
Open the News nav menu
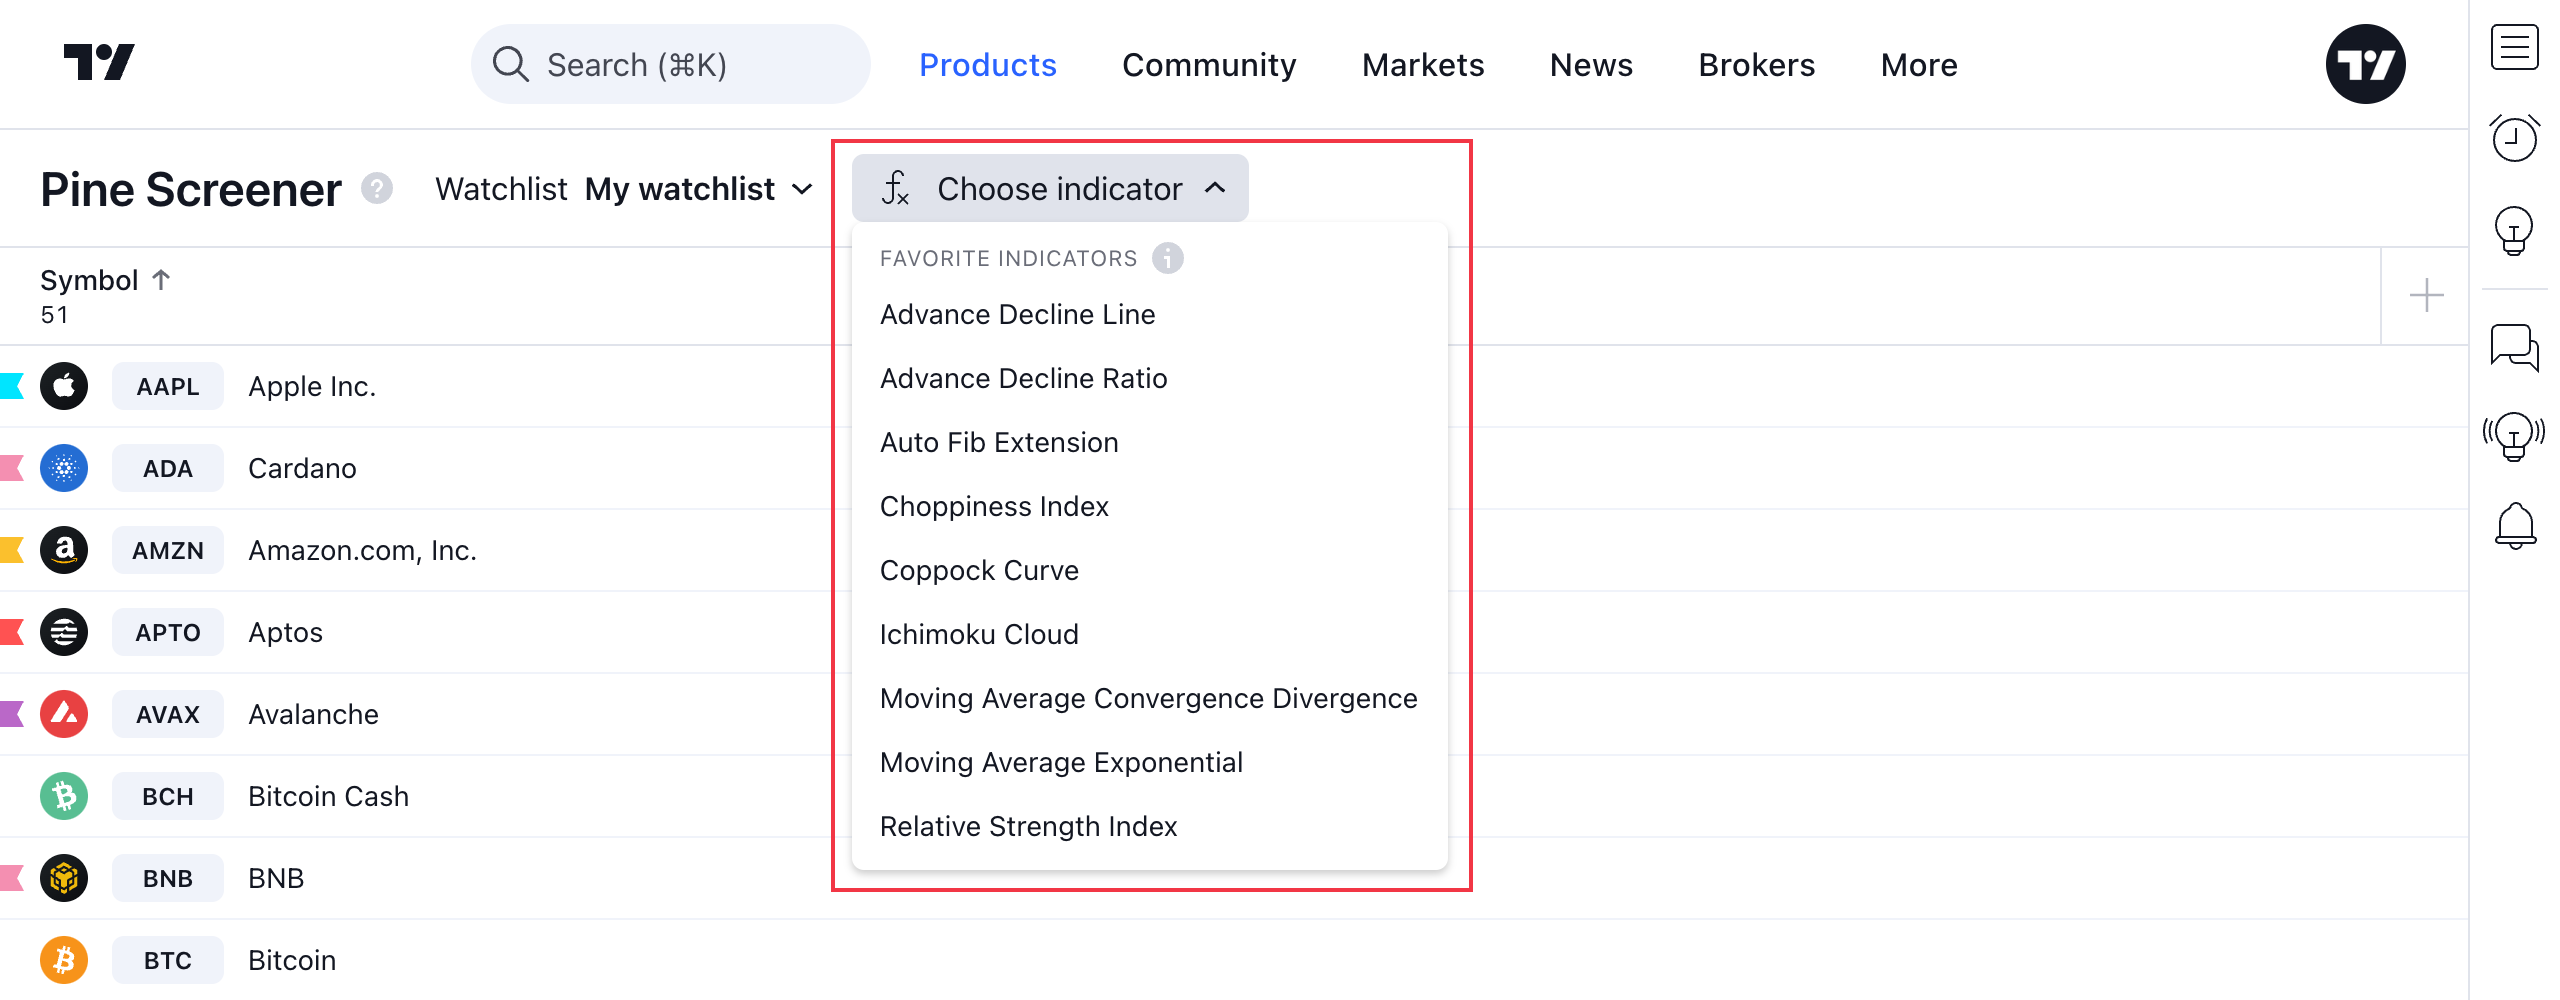pyautogui.click(x=1591, y=65)
